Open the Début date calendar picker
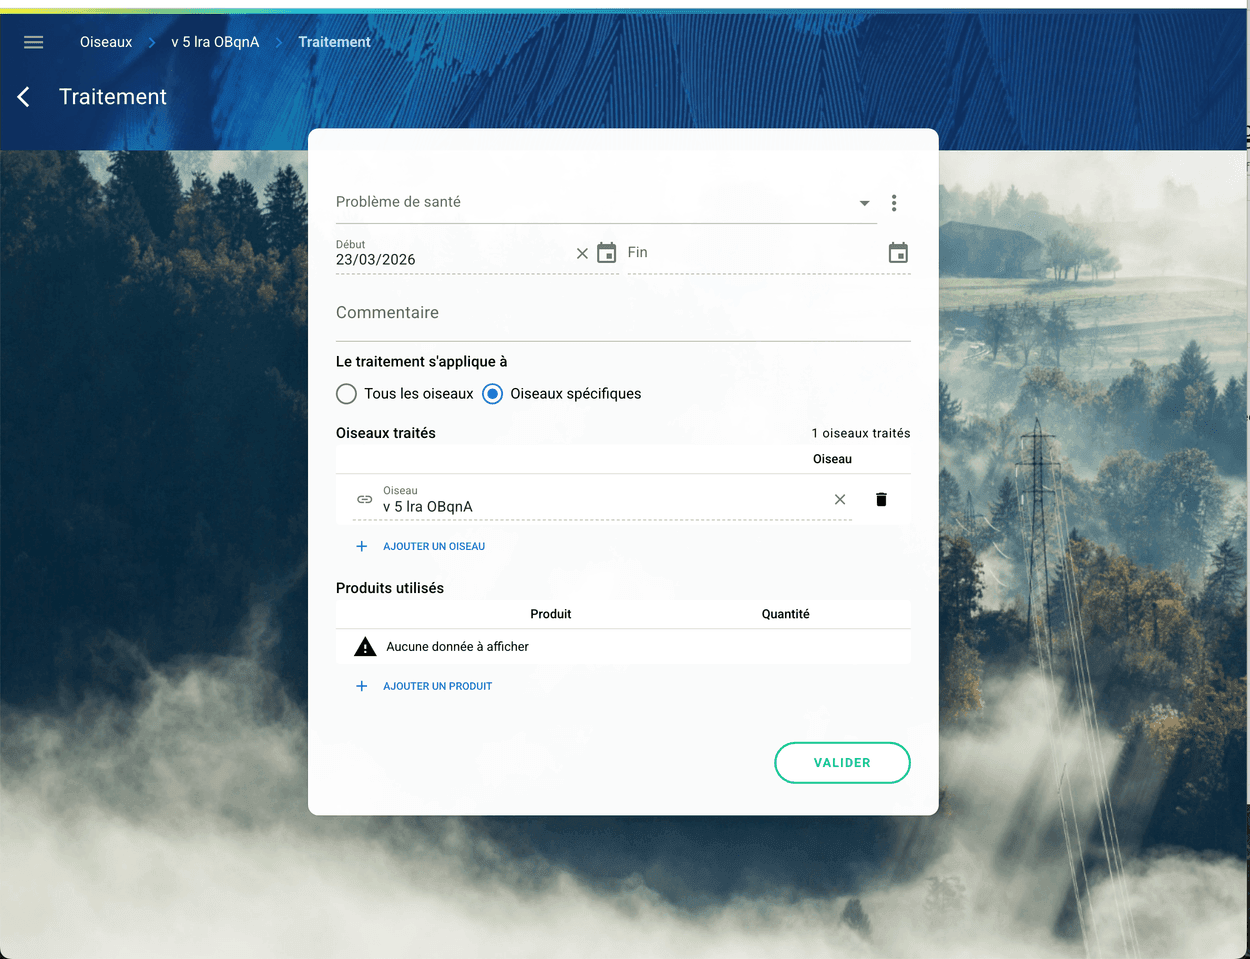The height and width of the screenshot is (959, 1250). pyautogui.click(x=607, y=253)
